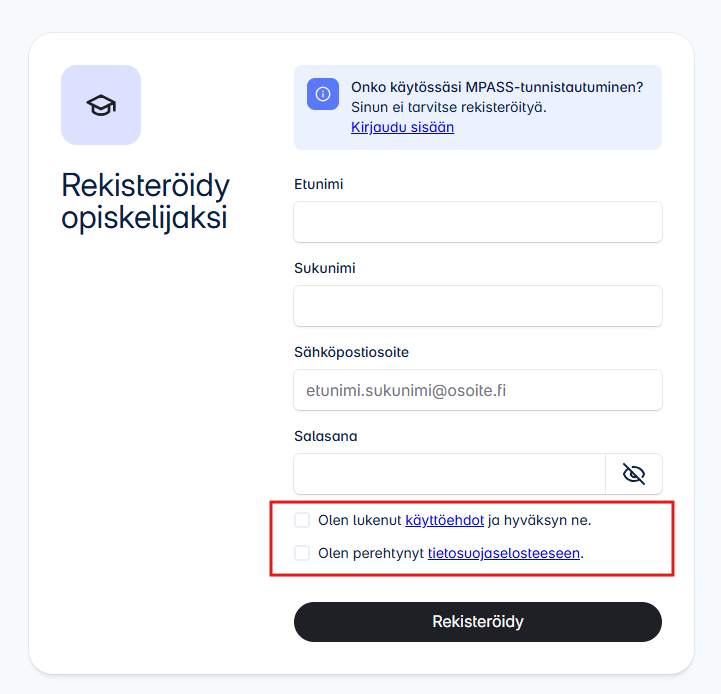Click the info icon in MPASS banner

(x=323, y=94)
